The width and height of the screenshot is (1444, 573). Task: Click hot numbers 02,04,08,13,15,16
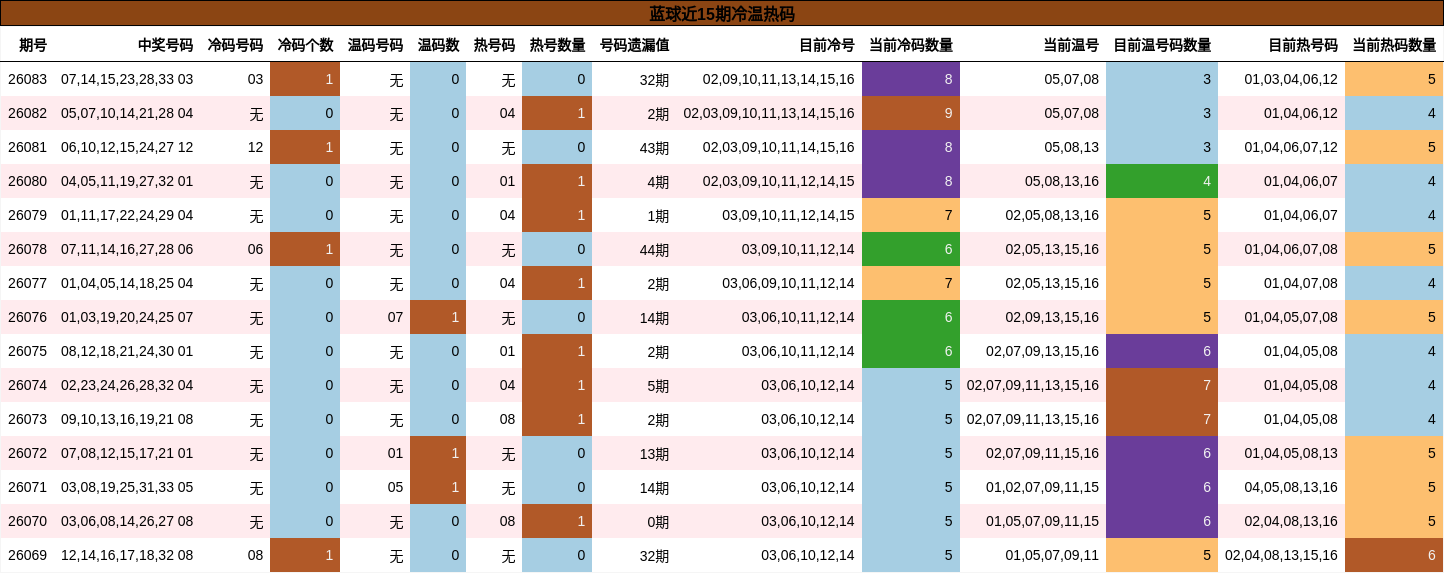coord(1281,555)
